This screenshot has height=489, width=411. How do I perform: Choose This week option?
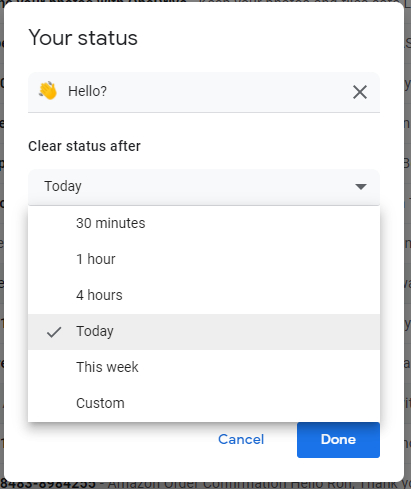tap(204, 367)
